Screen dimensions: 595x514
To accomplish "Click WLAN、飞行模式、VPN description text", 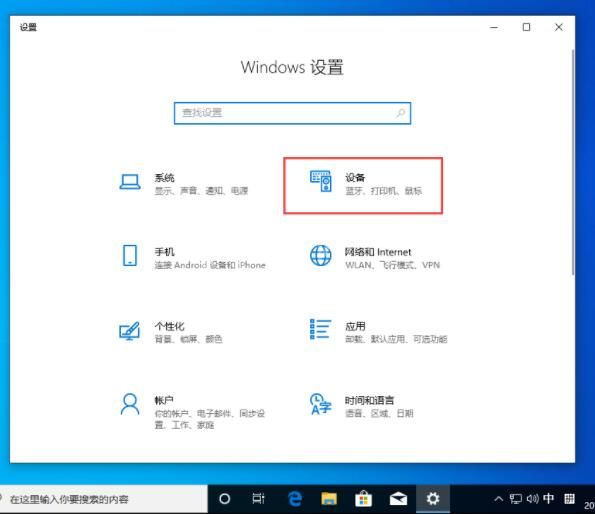I will [x=392, y=265].
